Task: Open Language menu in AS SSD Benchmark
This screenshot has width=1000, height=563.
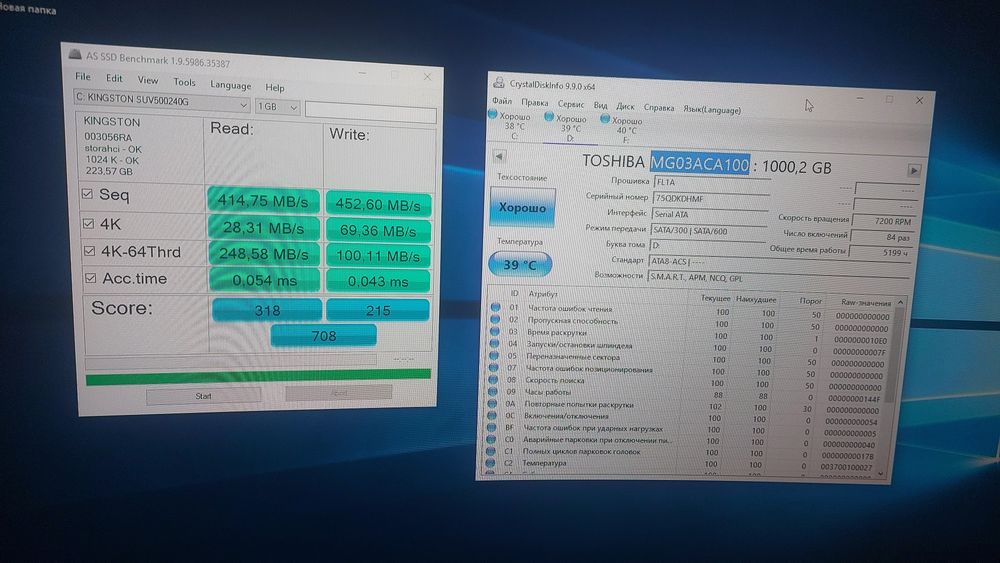Action: [230, 85]
